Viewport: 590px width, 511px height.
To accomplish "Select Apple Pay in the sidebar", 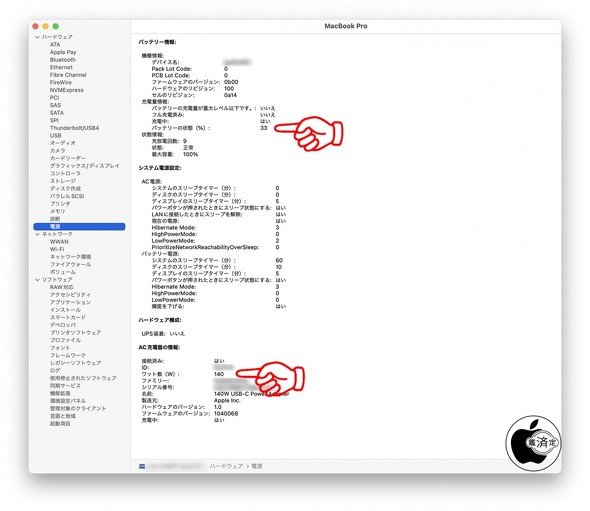I will (63, 52).
